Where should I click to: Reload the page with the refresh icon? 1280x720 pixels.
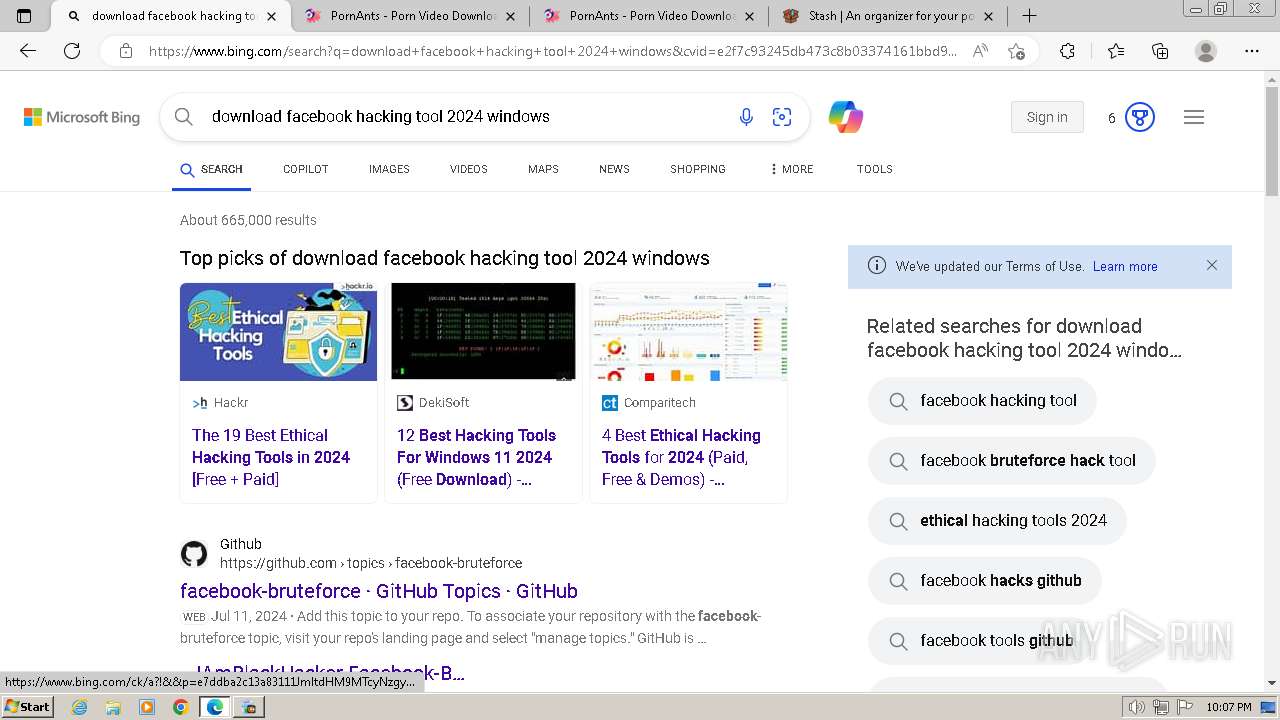[x=72, y=51]
